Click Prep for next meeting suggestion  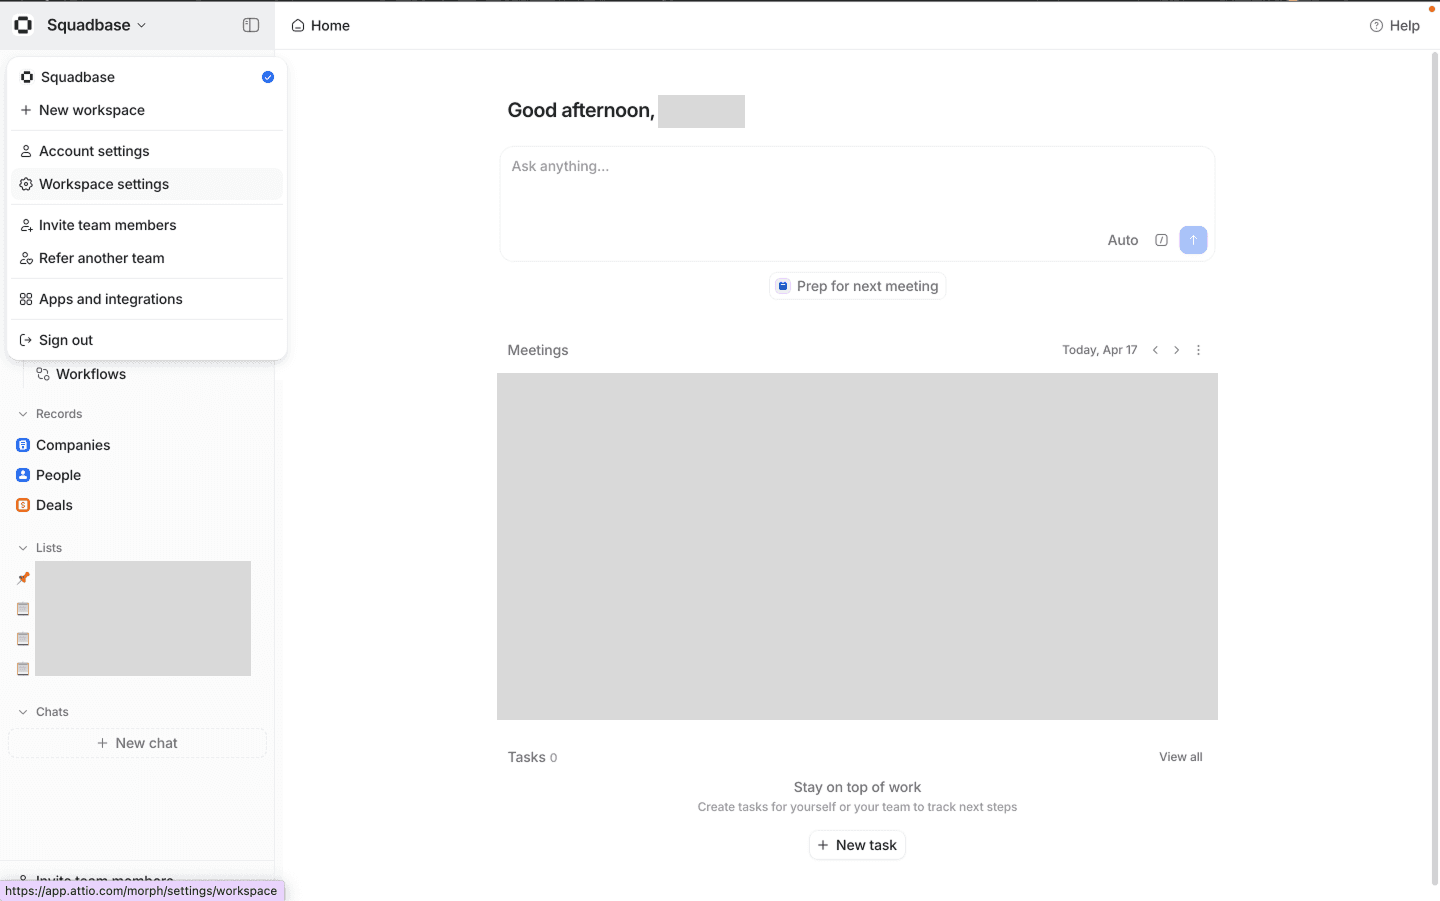tap(857, 286)
